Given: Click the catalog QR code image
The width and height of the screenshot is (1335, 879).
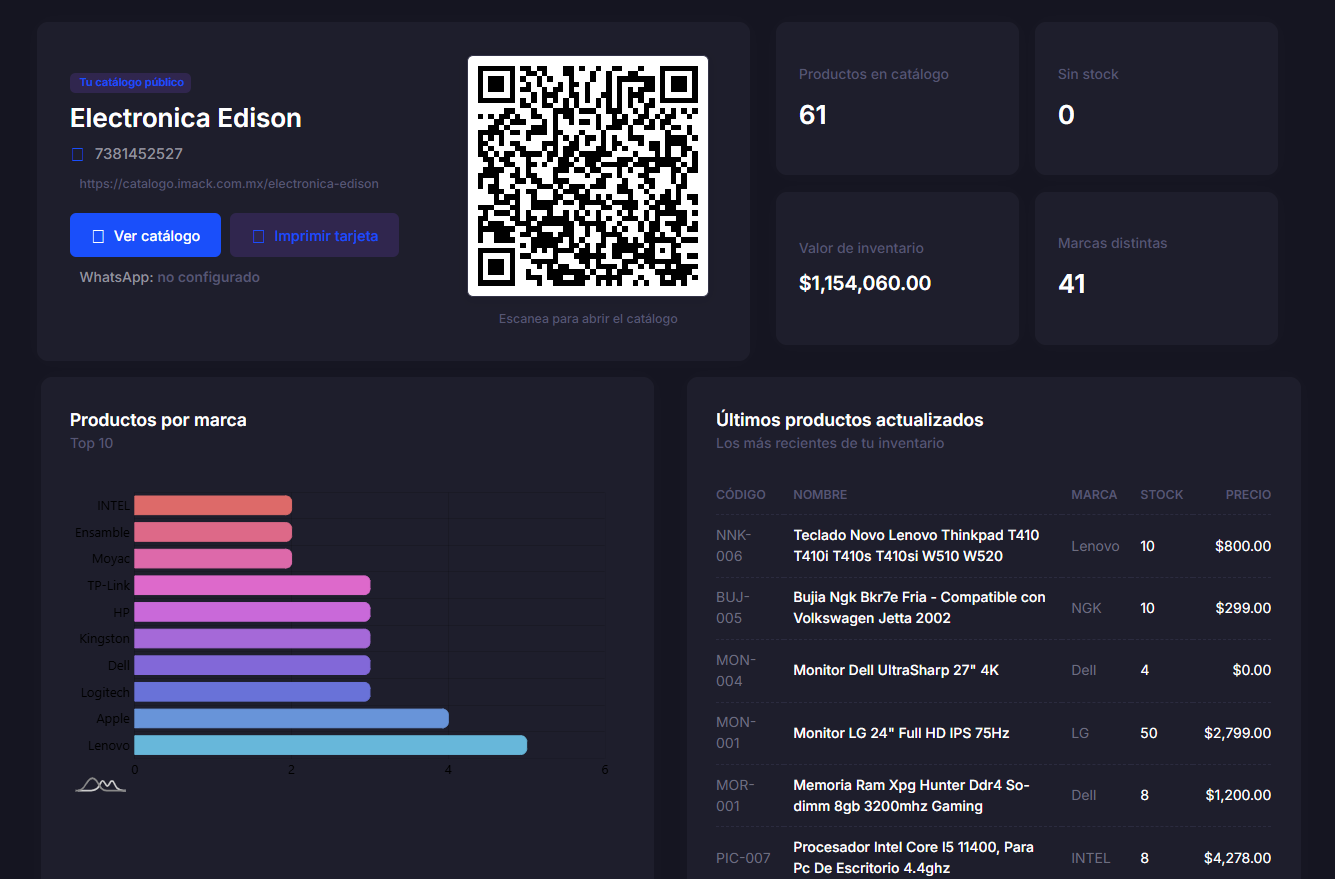Looking at the screenshot, I should pos(588,176).
